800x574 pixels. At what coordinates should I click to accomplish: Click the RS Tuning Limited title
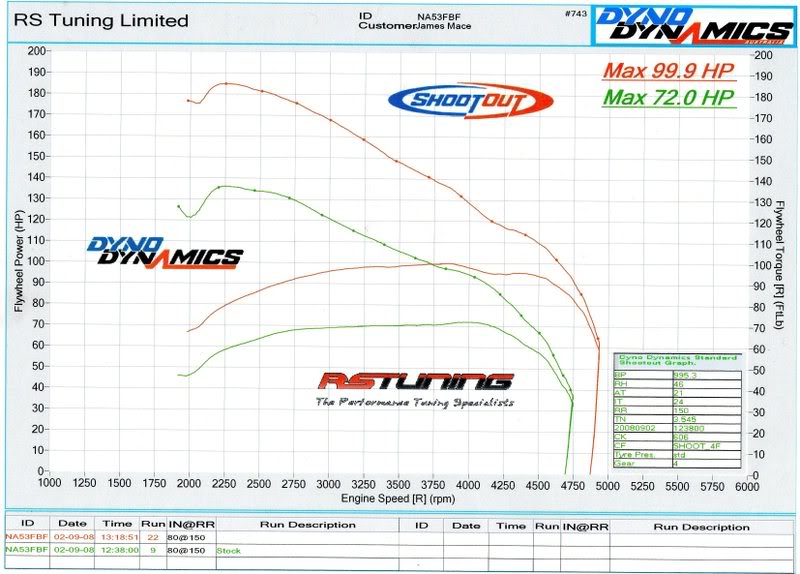tap(98, 20)
